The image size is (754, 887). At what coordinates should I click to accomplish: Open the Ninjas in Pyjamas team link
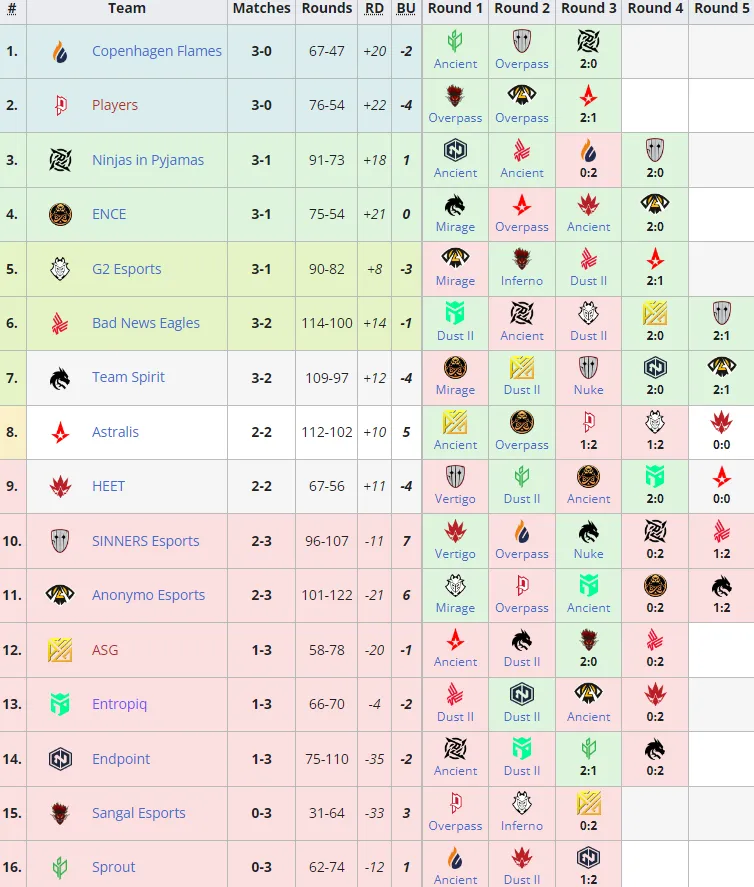point(148,160)
